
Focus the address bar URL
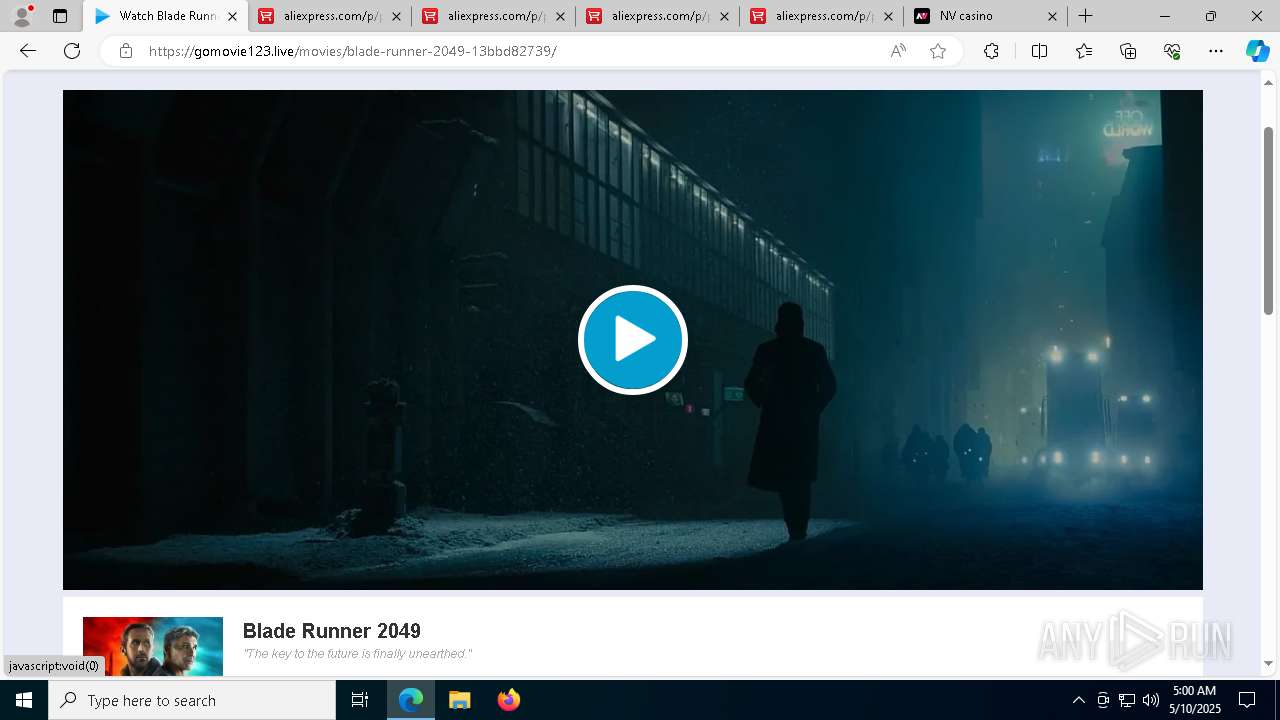pos(352,51)
